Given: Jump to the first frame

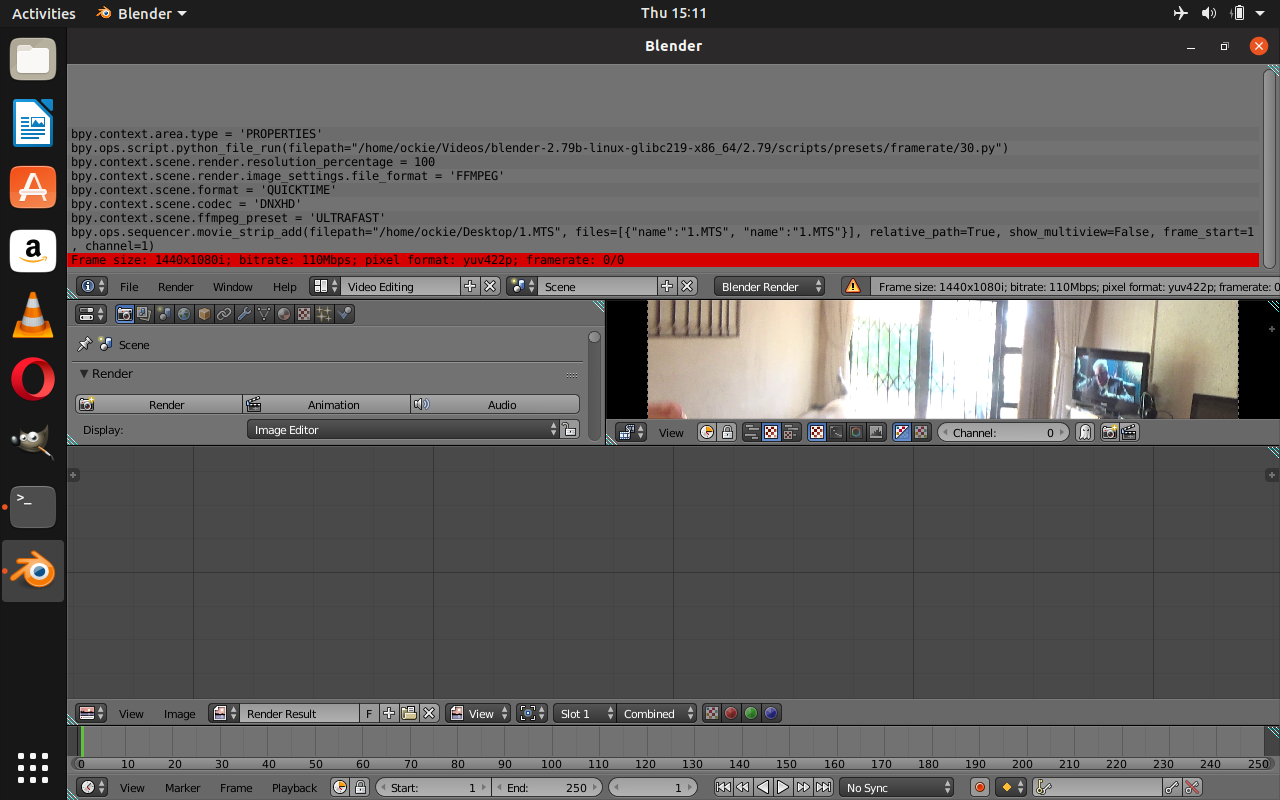Looking at the screenshot, I should tap(723, 788).
